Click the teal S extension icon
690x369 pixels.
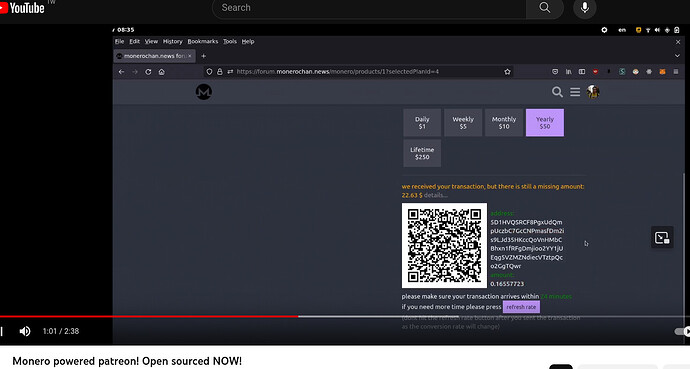(622, 72)
